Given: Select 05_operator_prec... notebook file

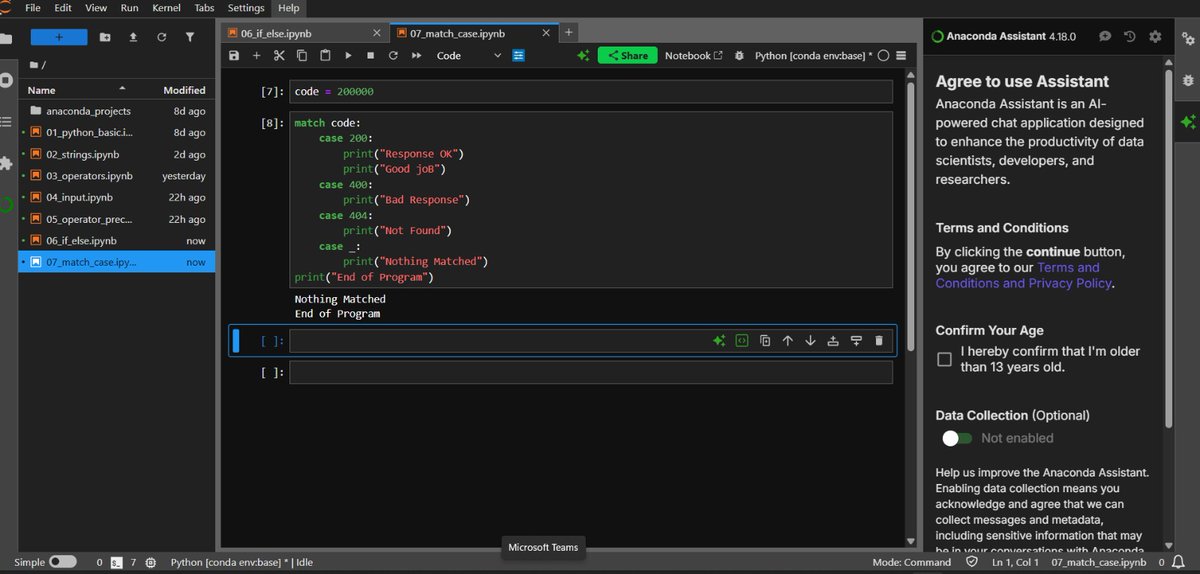Looking at the screenshot, I should (x=117, y=219).
